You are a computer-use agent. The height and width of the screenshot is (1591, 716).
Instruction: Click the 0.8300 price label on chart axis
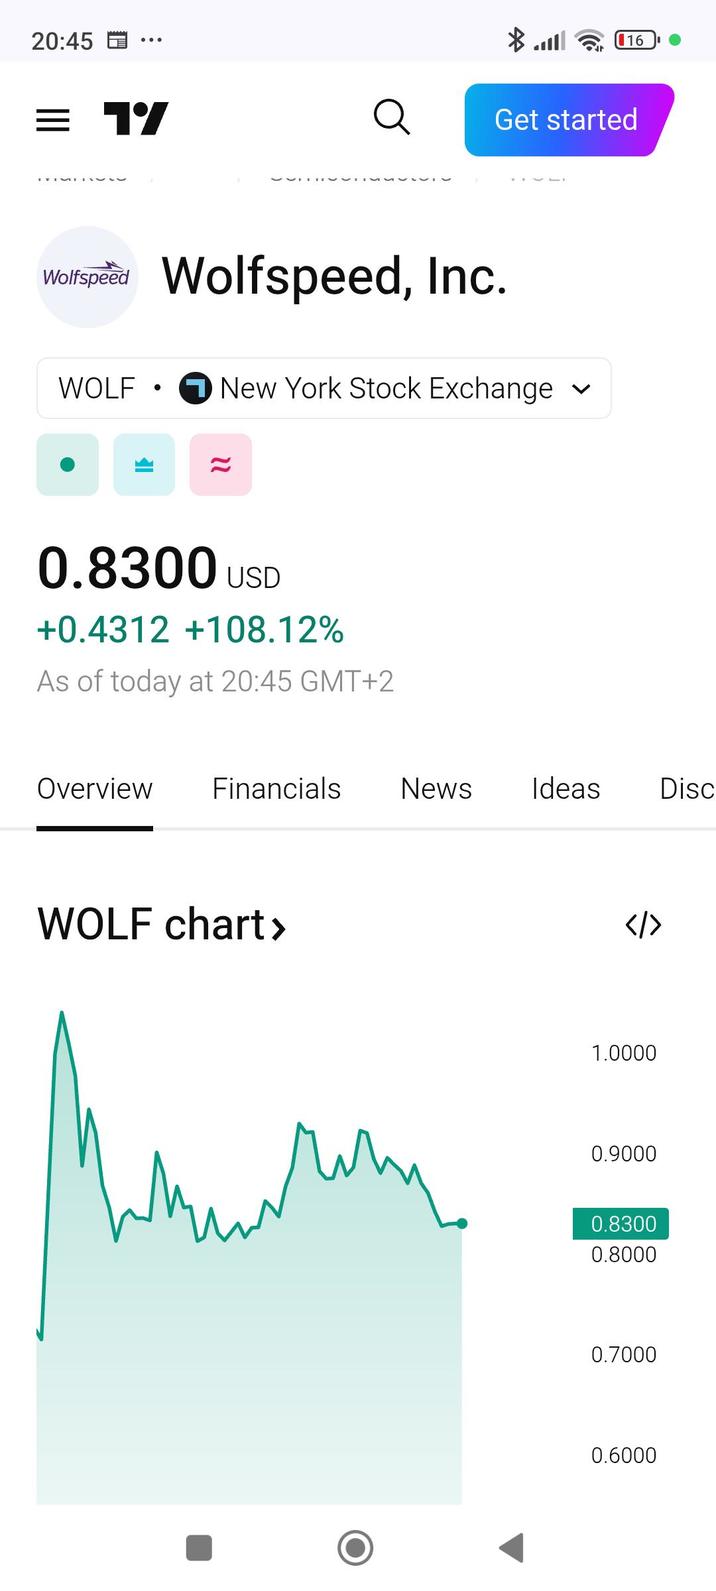point(620,1223)
